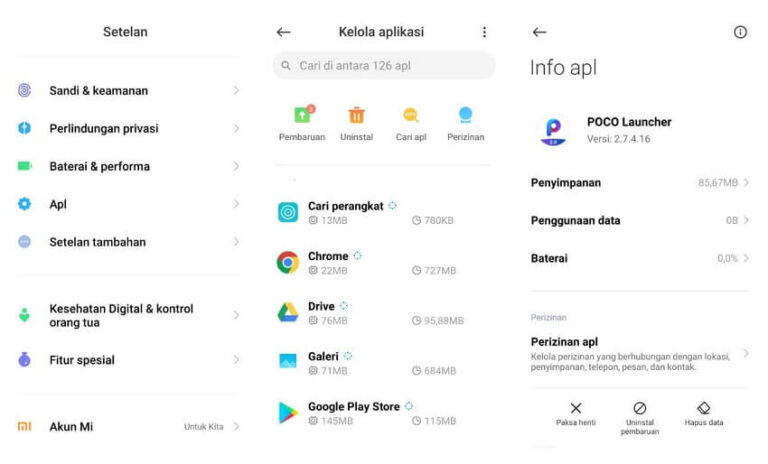The height and width of the screenshot is (464, 768).
Task: Open the Google Play Store app entry
Action: click(x=384, y=413)
